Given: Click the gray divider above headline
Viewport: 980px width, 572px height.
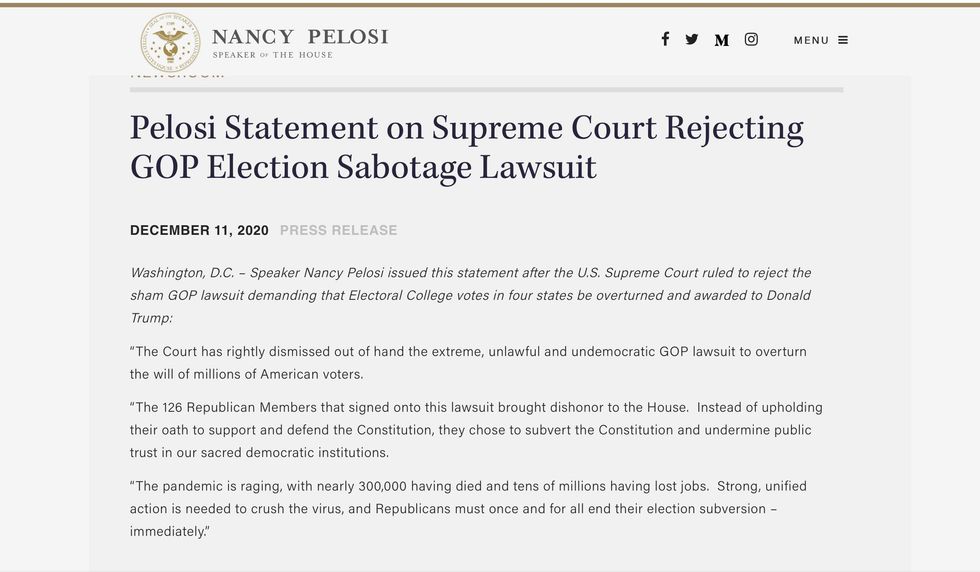Looking at the screenshot, I should click(486, 90).
